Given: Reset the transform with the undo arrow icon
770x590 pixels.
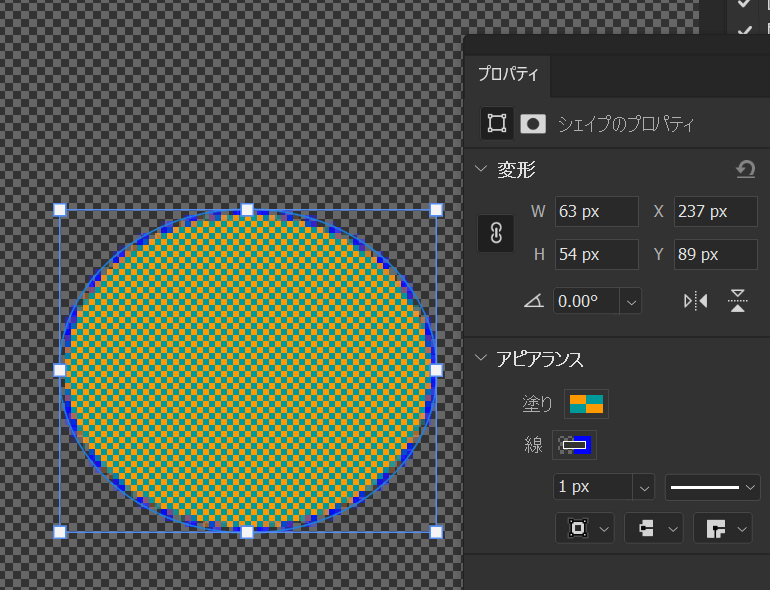Looking at the screenshot, I should point(745,170).
